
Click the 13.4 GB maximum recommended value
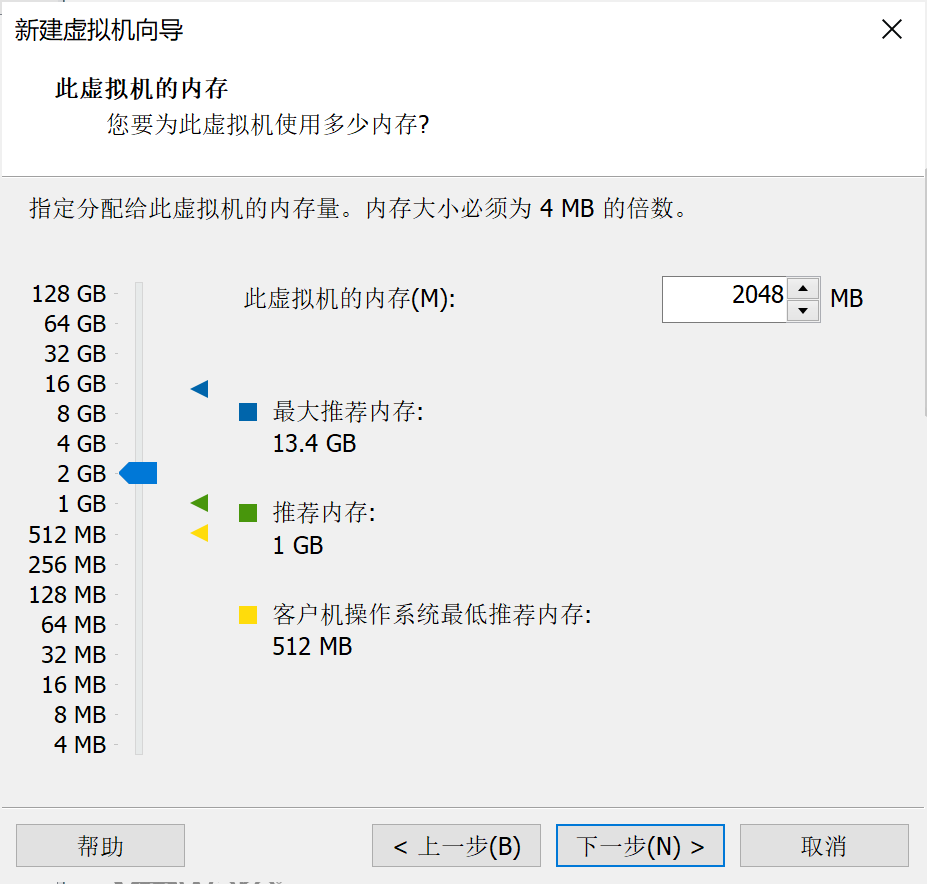(x=315, y=443)
